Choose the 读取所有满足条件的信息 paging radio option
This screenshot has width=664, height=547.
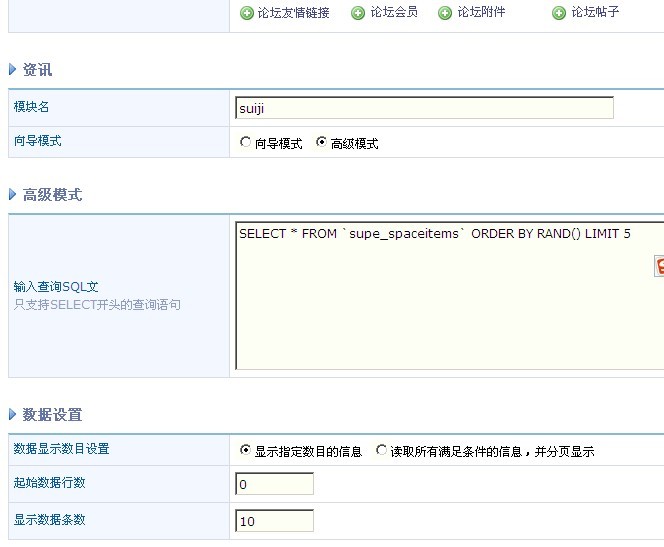pos(381,450)
